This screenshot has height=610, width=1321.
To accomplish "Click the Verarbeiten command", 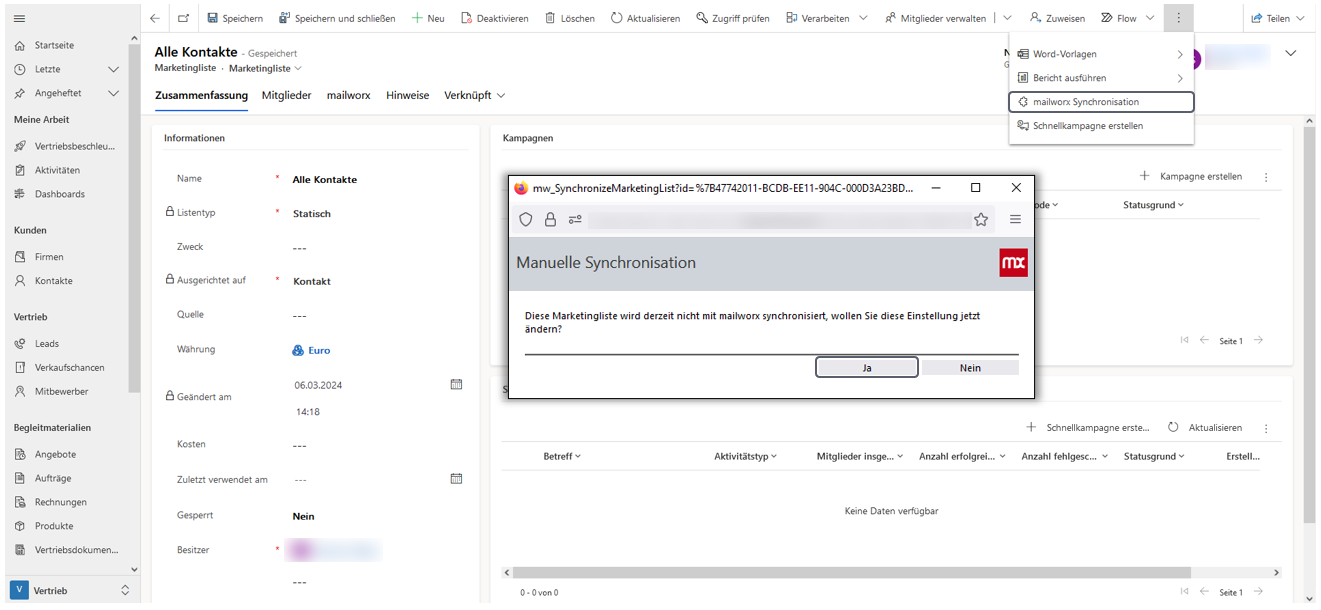I will pyautogui.click(x=817, y=18).
